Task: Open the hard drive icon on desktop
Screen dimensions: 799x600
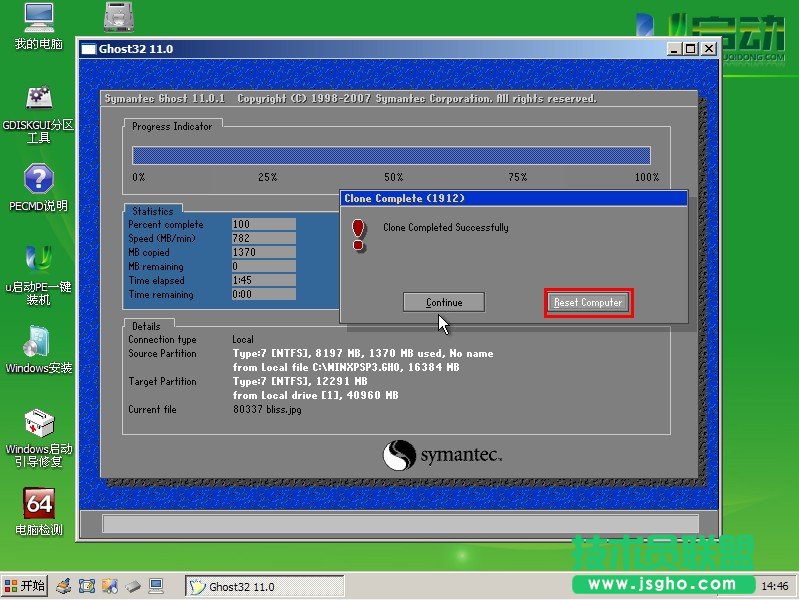Action: 120,17
